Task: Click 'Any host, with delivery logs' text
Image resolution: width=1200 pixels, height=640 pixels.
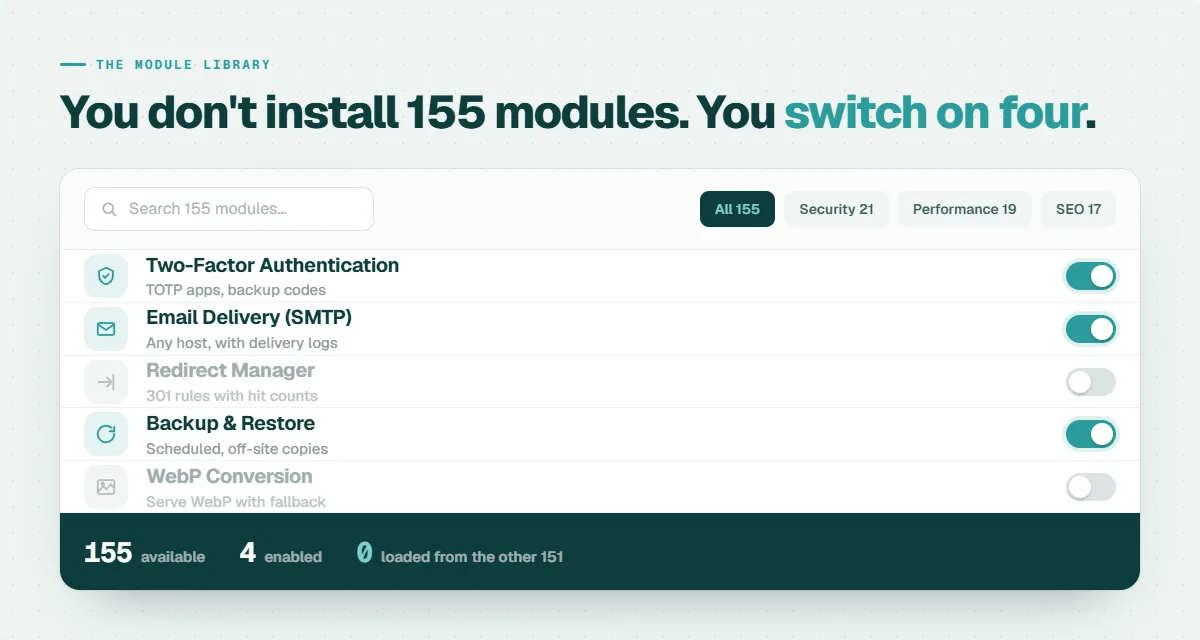Action: coord(242,343)
